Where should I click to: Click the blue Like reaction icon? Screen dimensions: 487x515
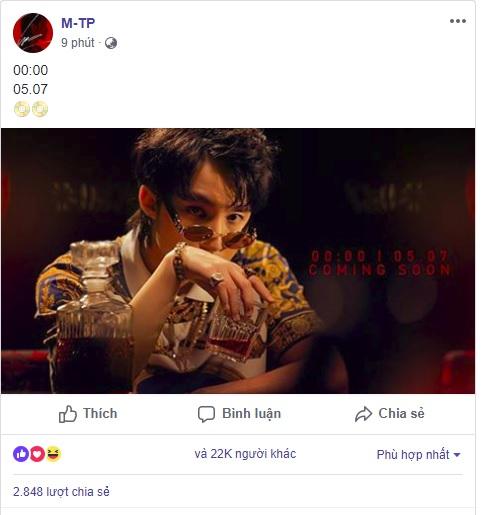pos(21,454)
